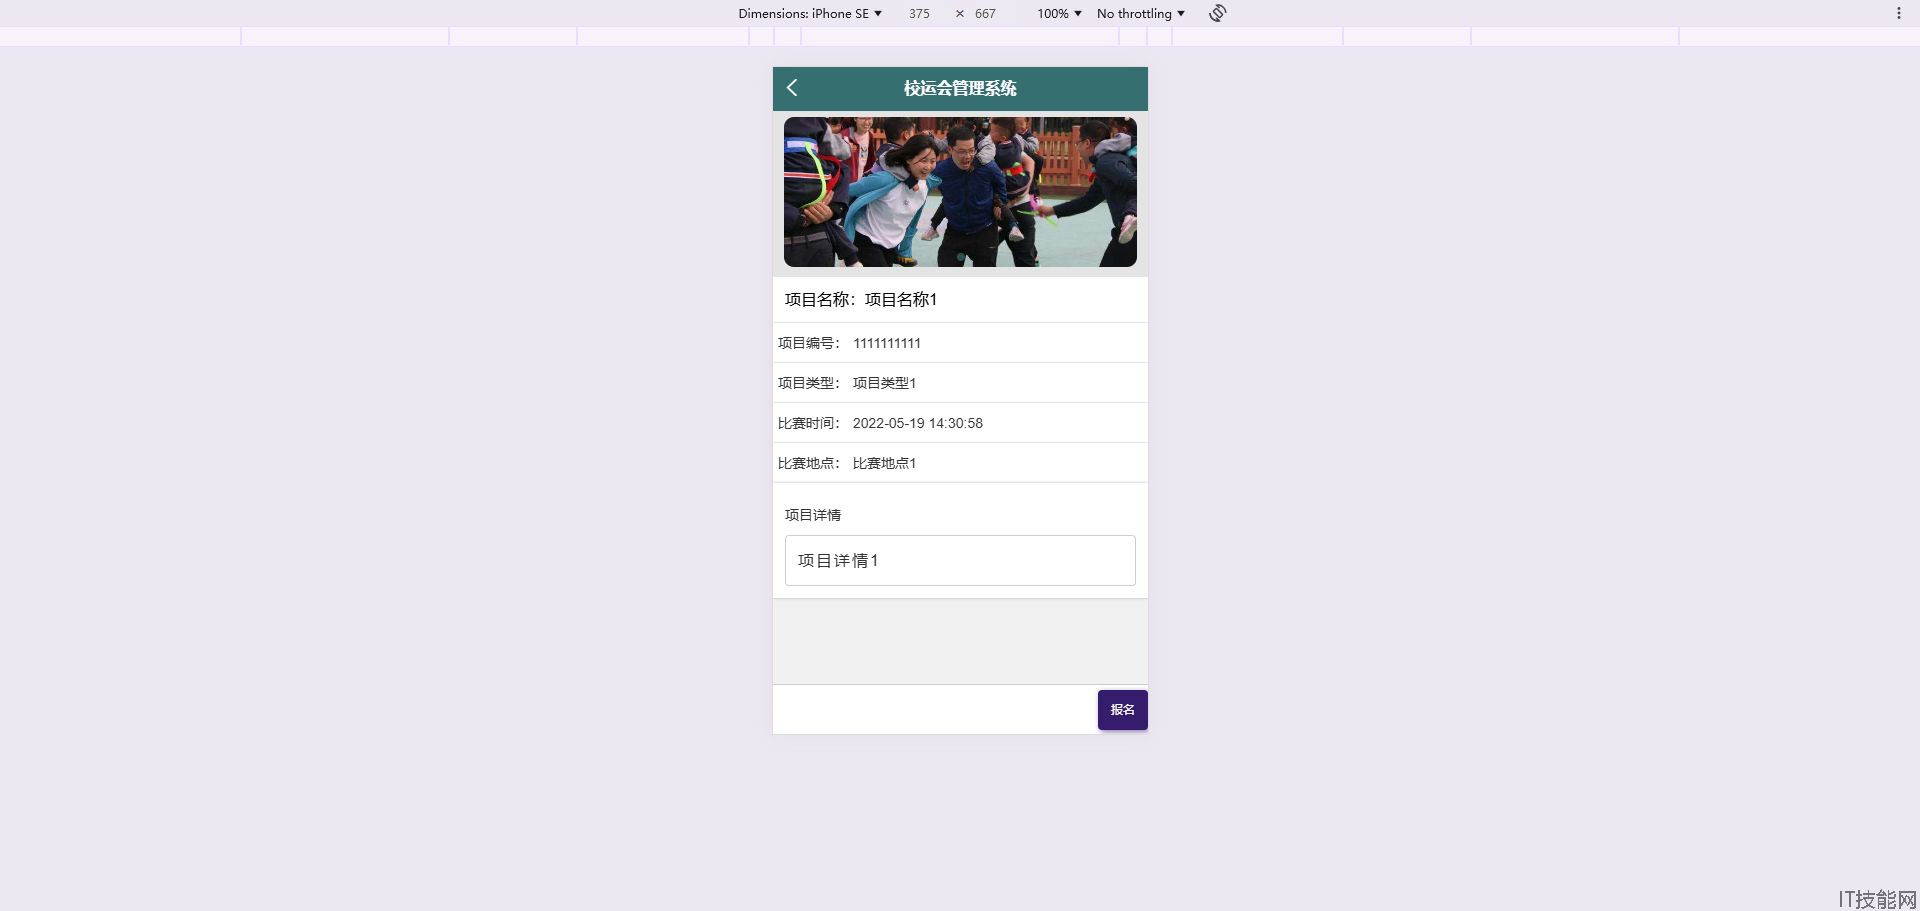This screenshot has height=911, width=1920.
Task: Click the 项目类型1 value
Action: pyautogui.click(x=884, y=383)
